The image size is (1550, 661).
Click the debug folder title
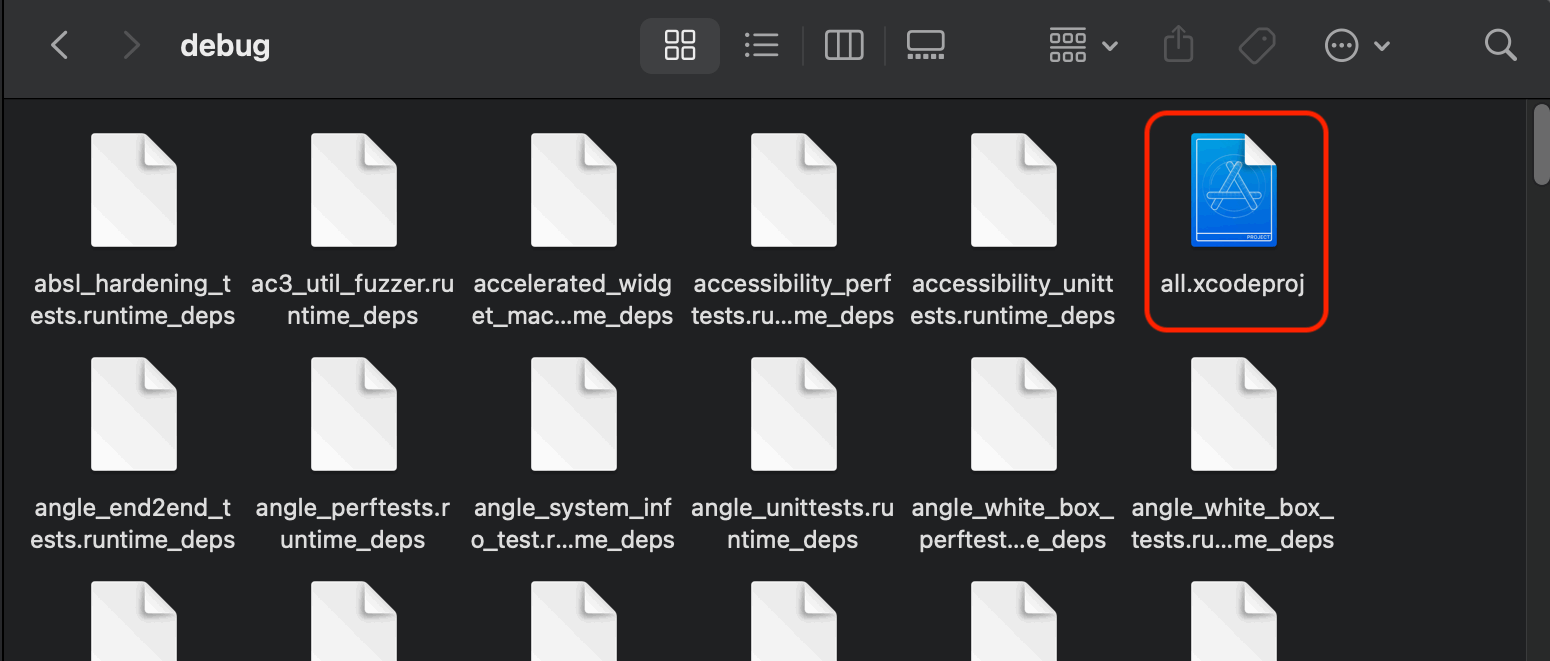225,46
